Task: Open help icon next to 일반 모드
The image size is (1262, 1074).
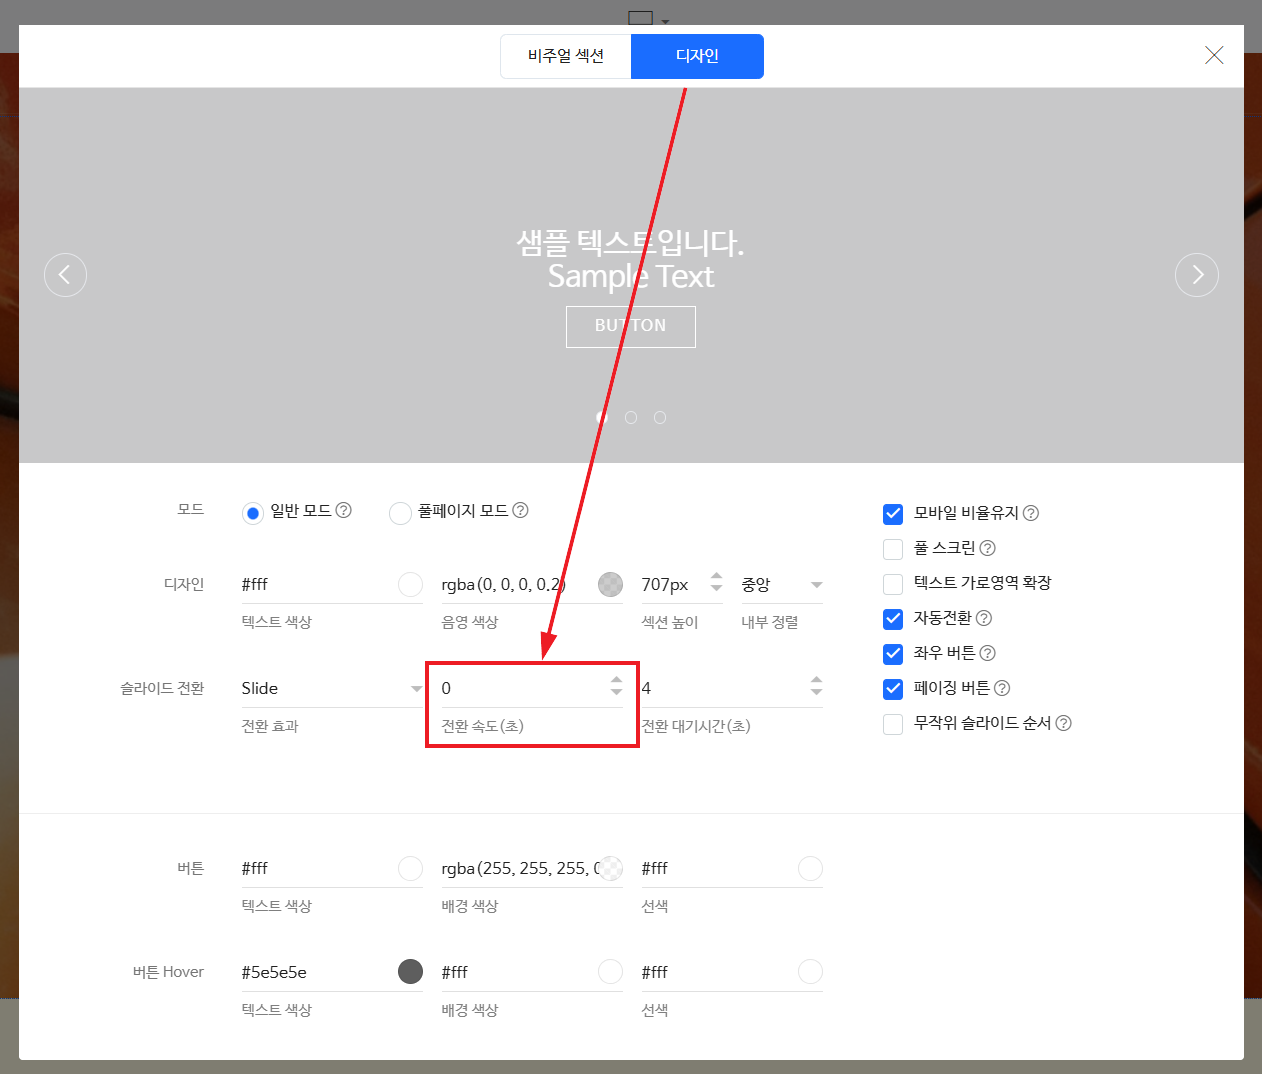Action: (344, 510)
